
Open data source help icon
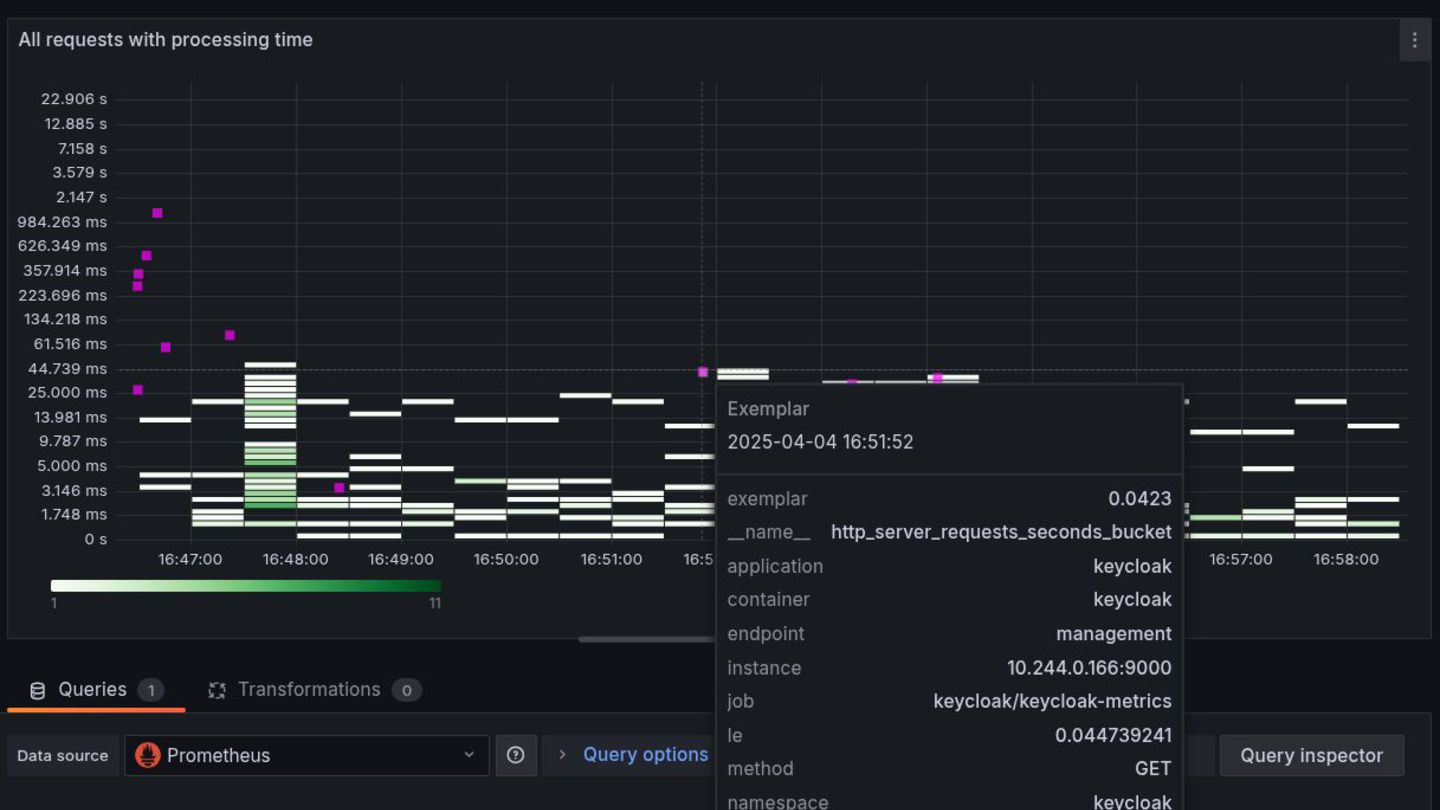(x=516, y=755)
